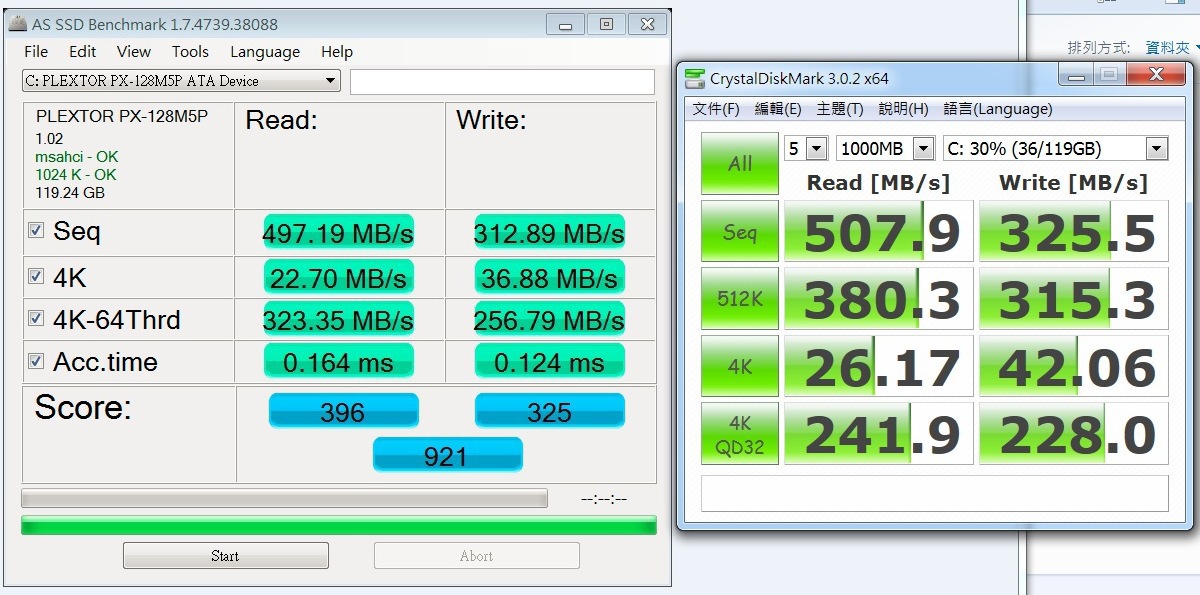The width and height of the screenshot is (1200, 595).
Task: Click the empty text field beside drive dropdown
Action: 503,81
